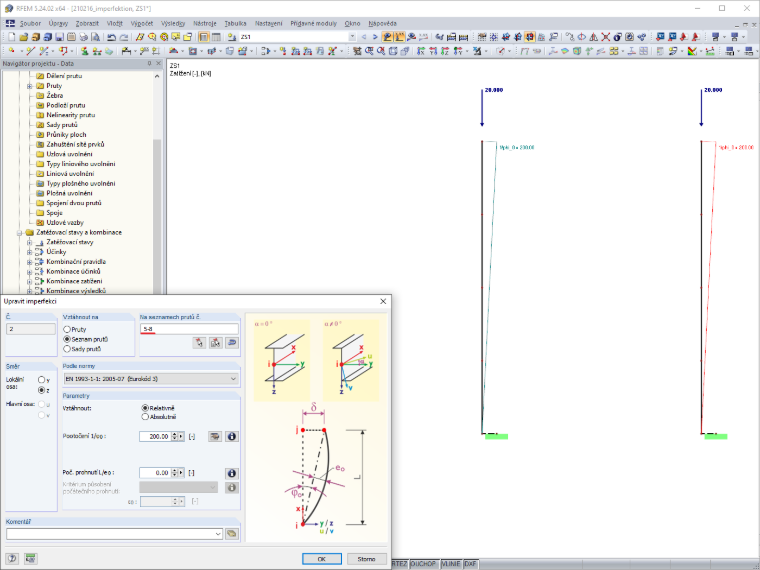The height and width of the screenshot is (570, 760).
Task: Undo the last action
Action: point(111,37)
